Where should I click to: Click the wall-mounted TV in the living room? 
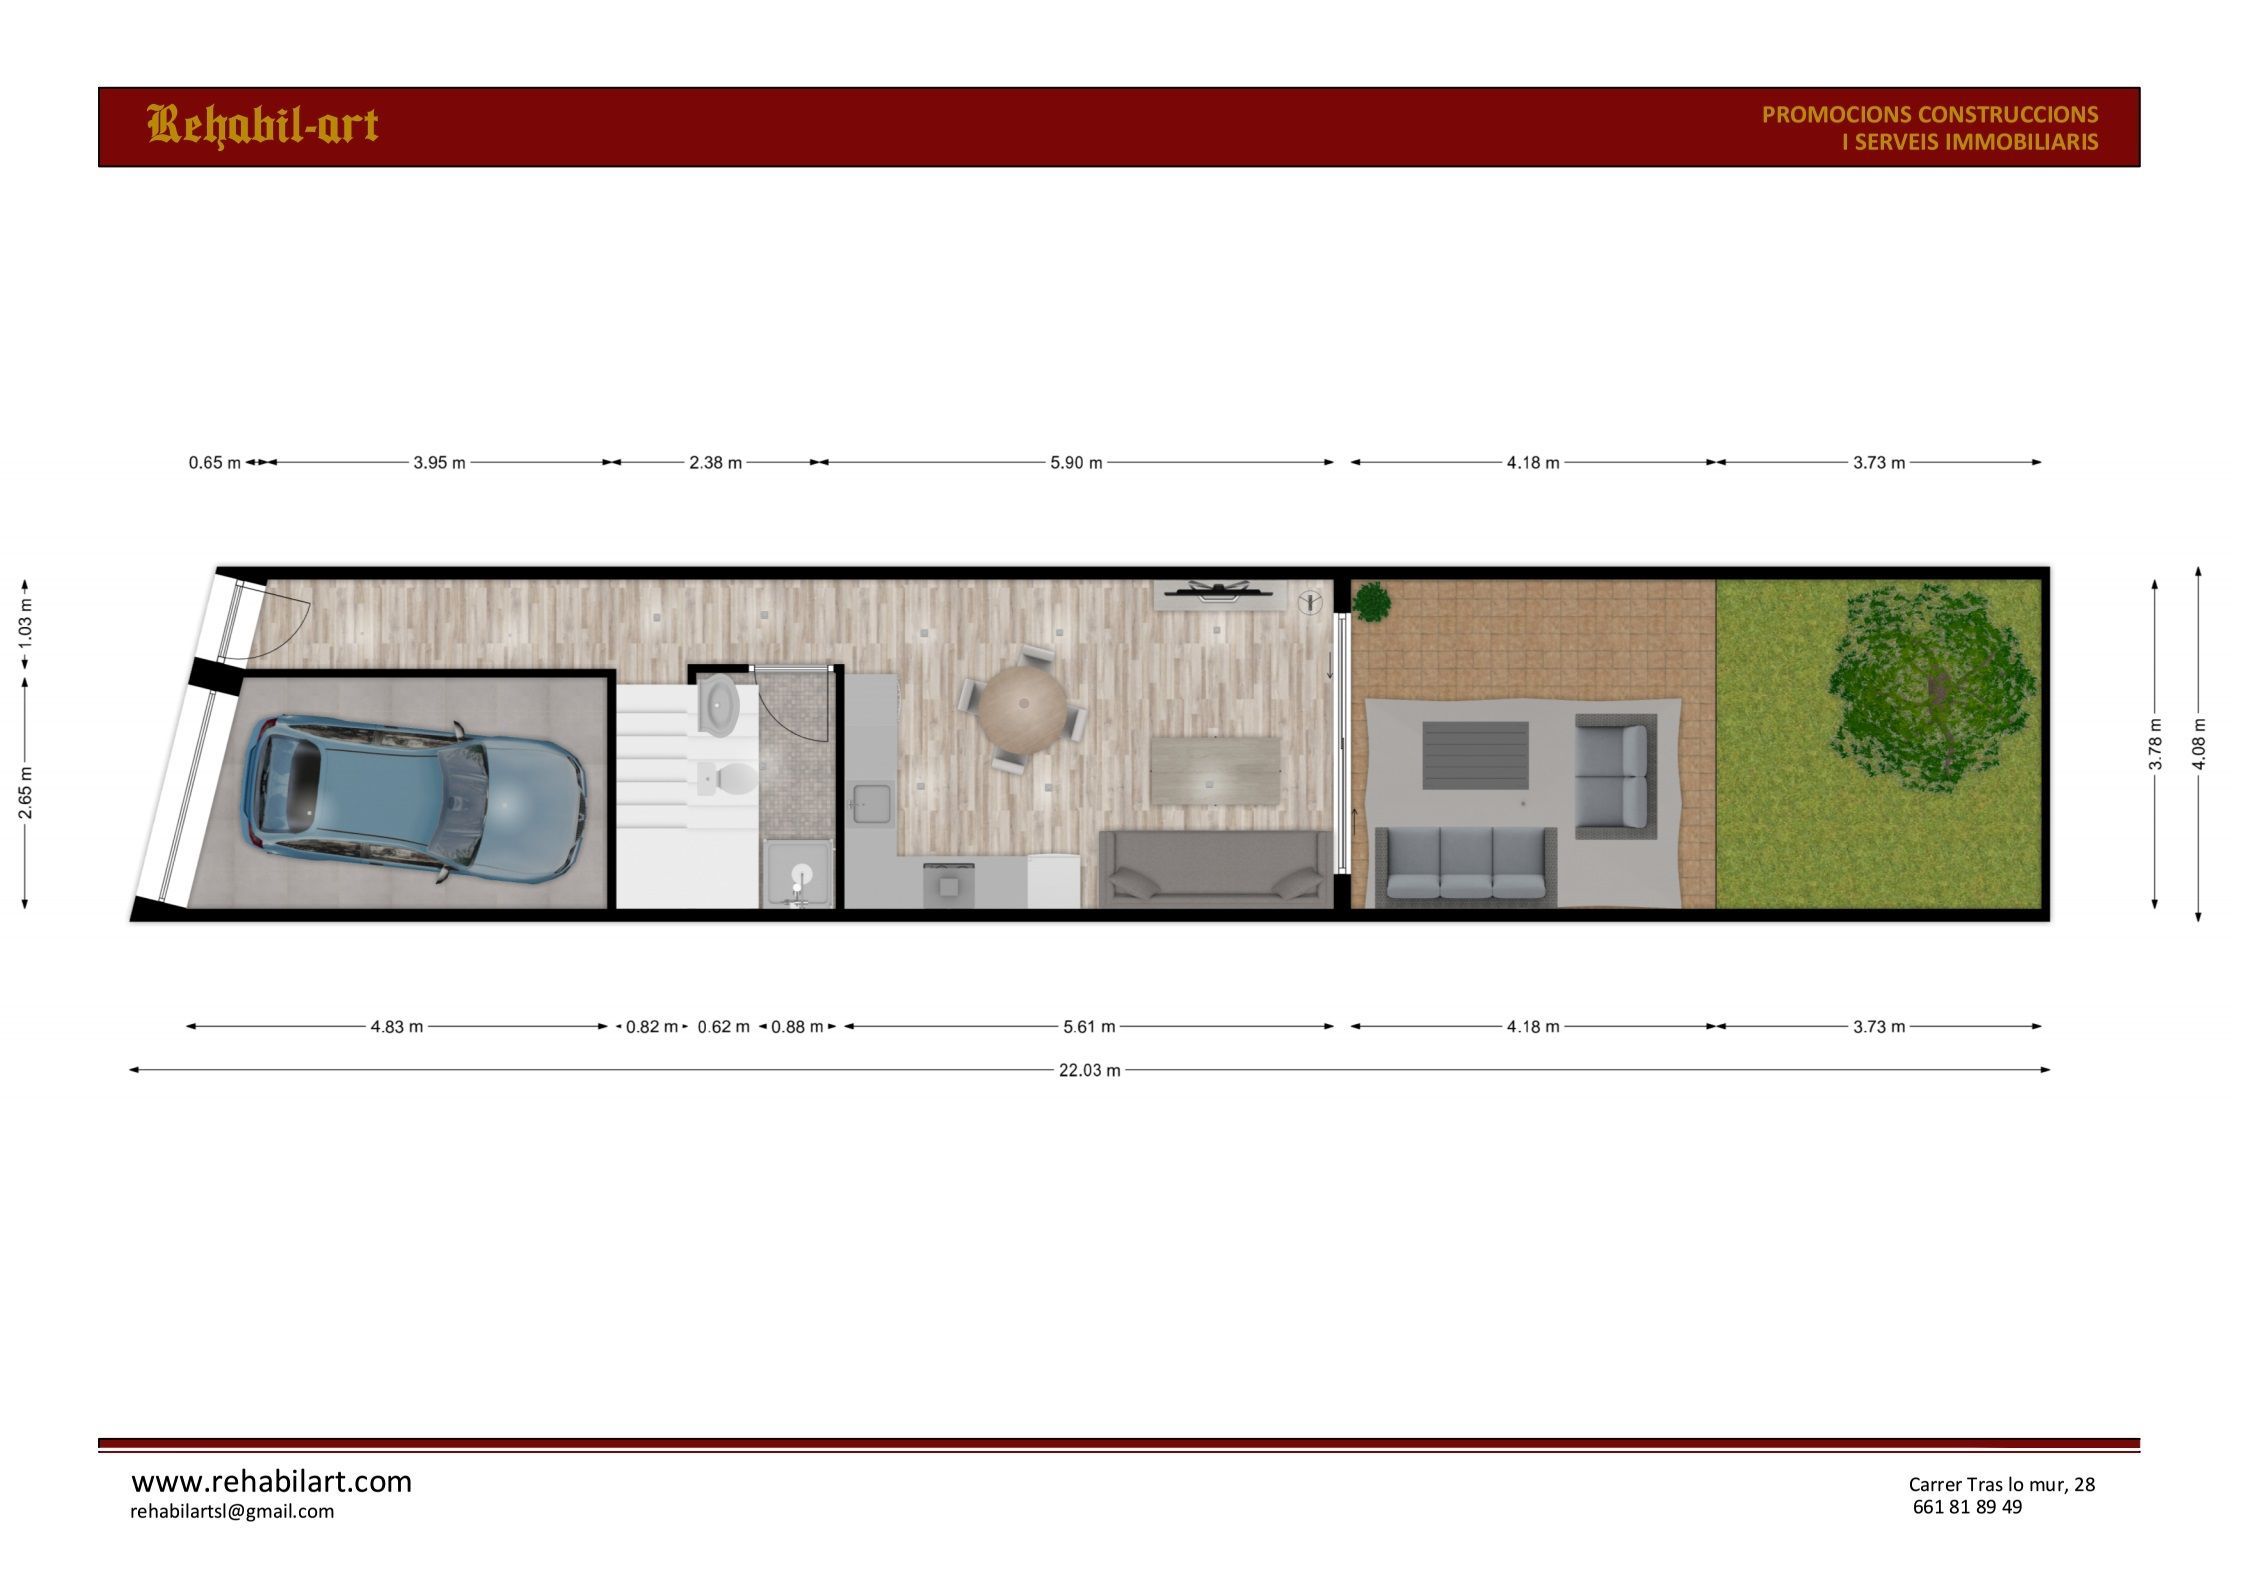pos(1219,593)
